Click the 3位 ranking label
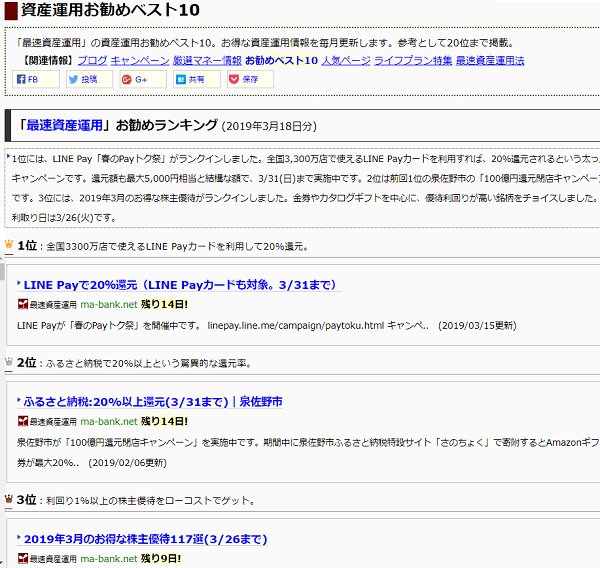The height and width of the screenshot is (568, 600). [x=27, y=500]
